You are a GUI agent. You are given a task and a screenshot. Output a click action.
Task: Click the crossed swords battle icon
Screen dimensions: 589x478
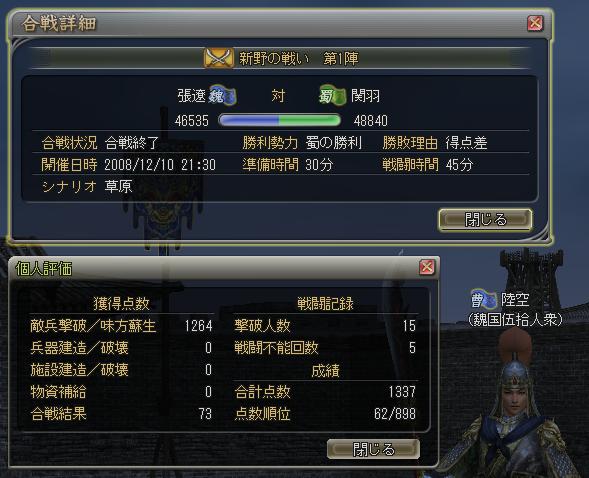point(218,58)
